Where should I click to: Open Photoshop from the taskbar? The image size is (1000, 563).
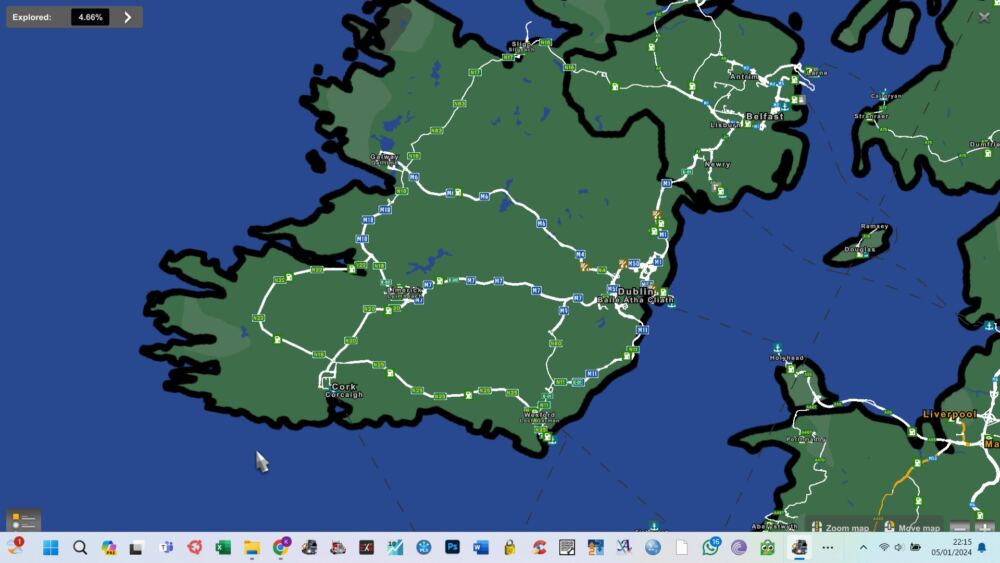pos(452,547)
